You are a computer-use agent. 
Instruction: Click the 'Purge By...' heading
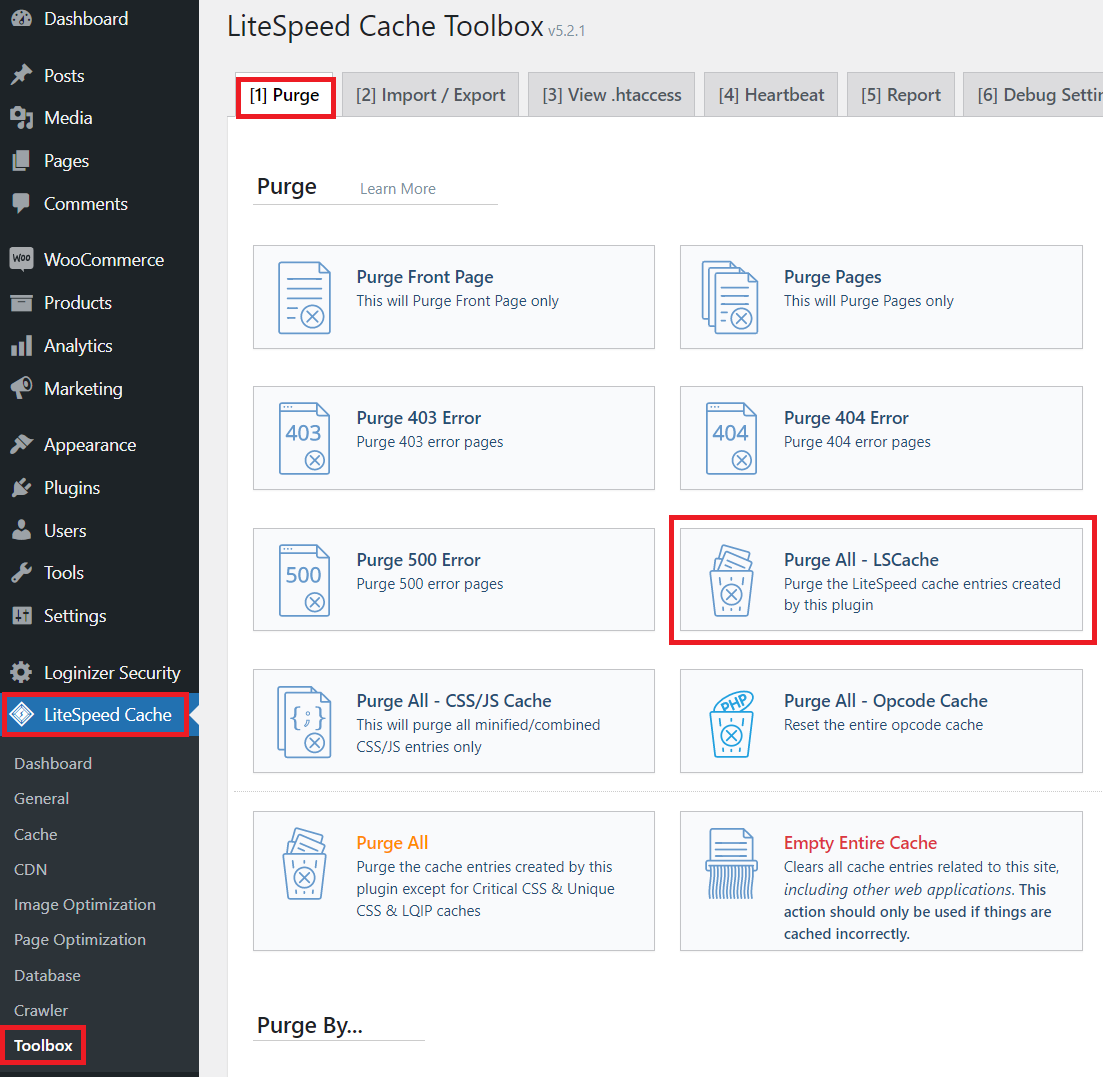click(x=310, y=1026)
